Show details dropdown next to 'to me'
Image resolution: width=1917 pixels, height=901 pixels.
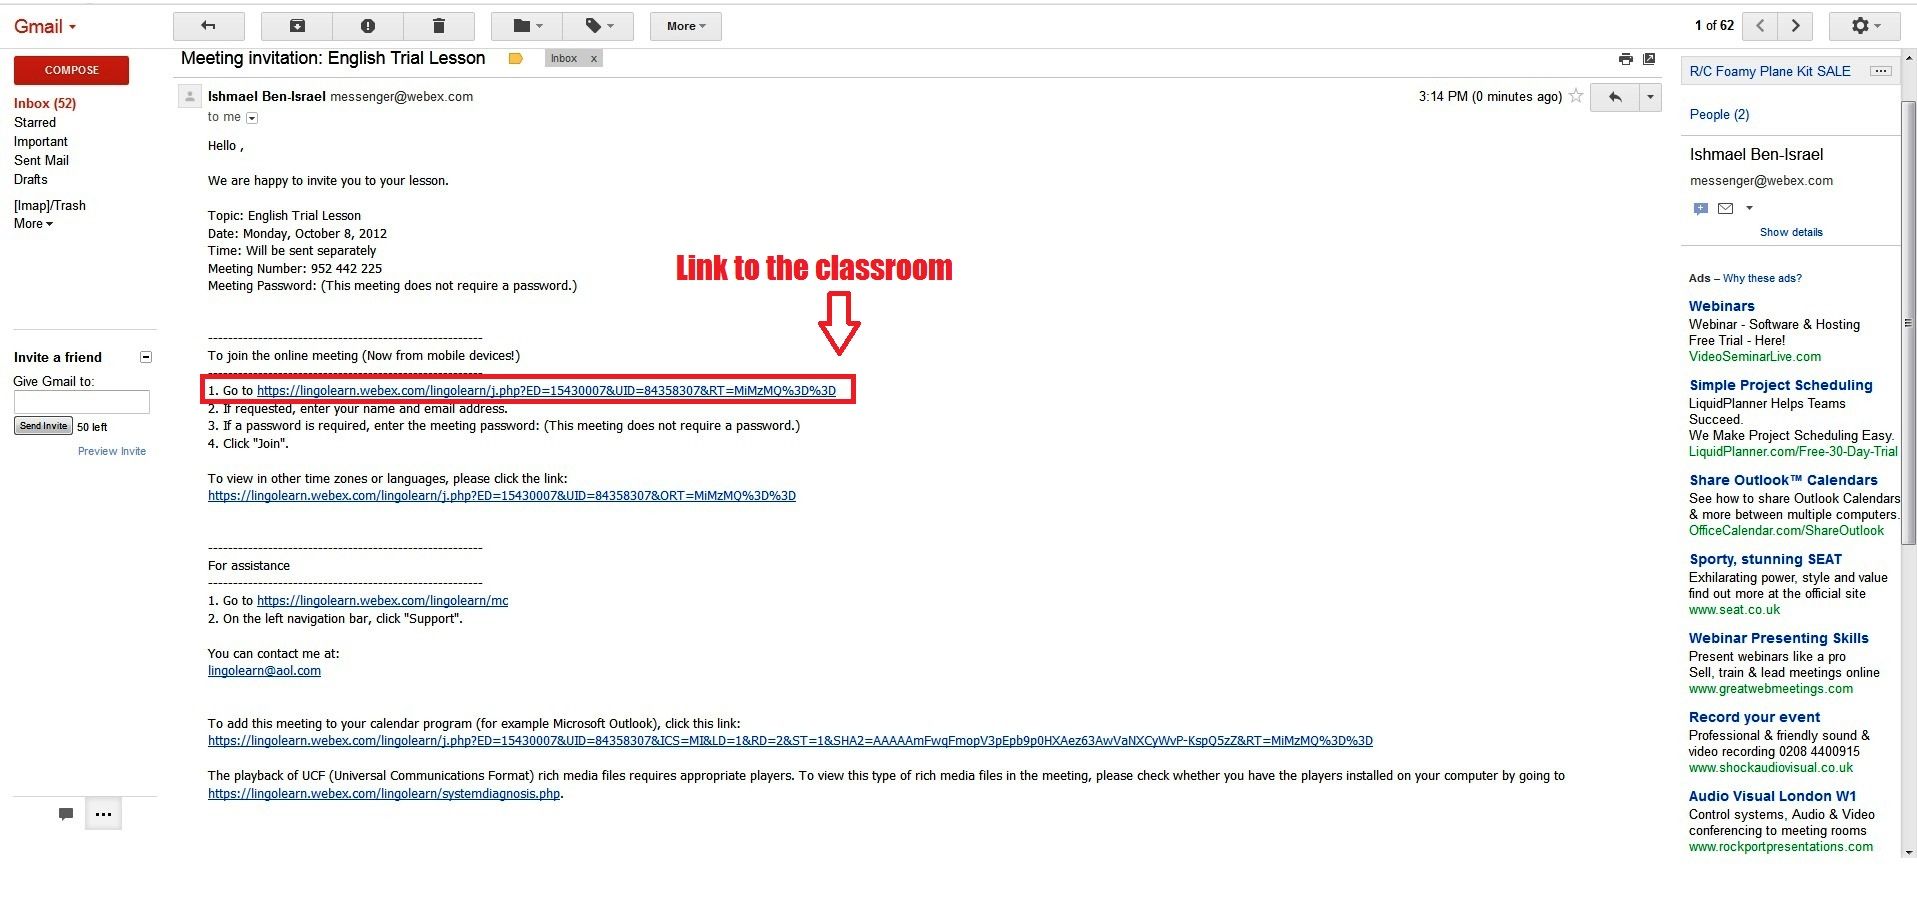[252, 118]
